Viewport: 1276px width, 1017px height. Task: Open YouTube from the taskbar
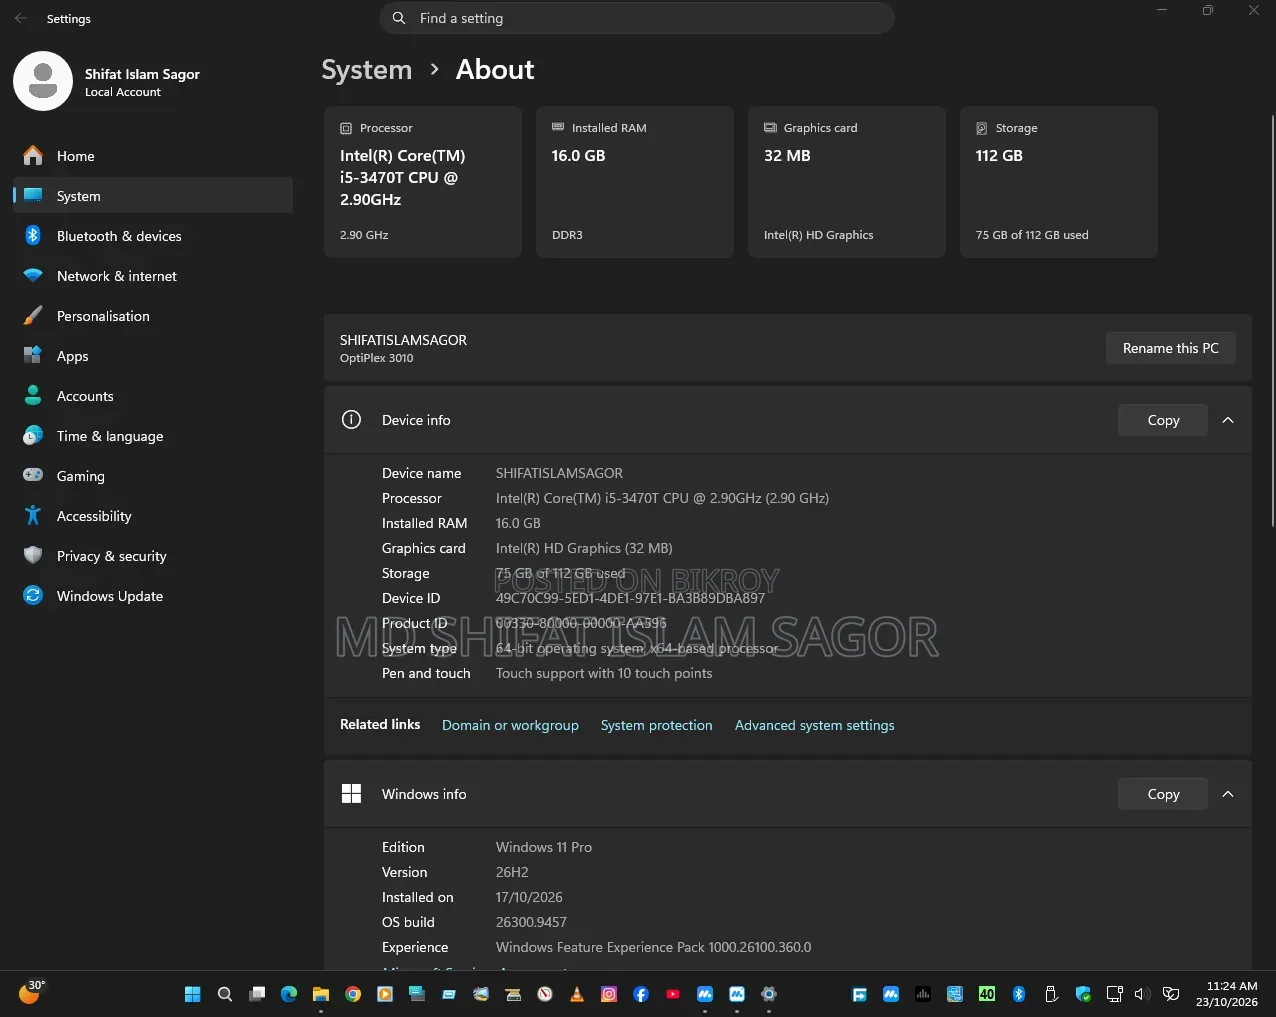(673, 994)
